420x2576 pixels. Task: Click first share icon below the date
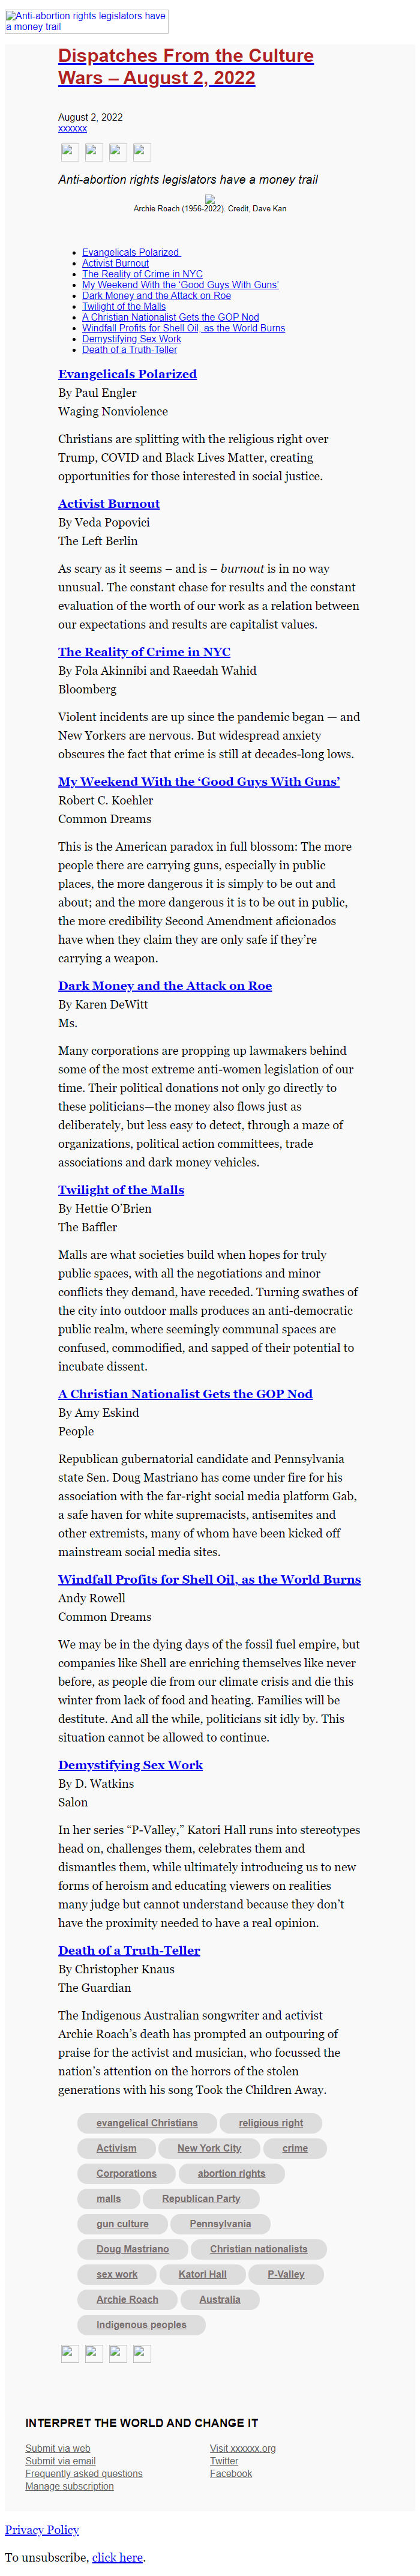(70, 152)
